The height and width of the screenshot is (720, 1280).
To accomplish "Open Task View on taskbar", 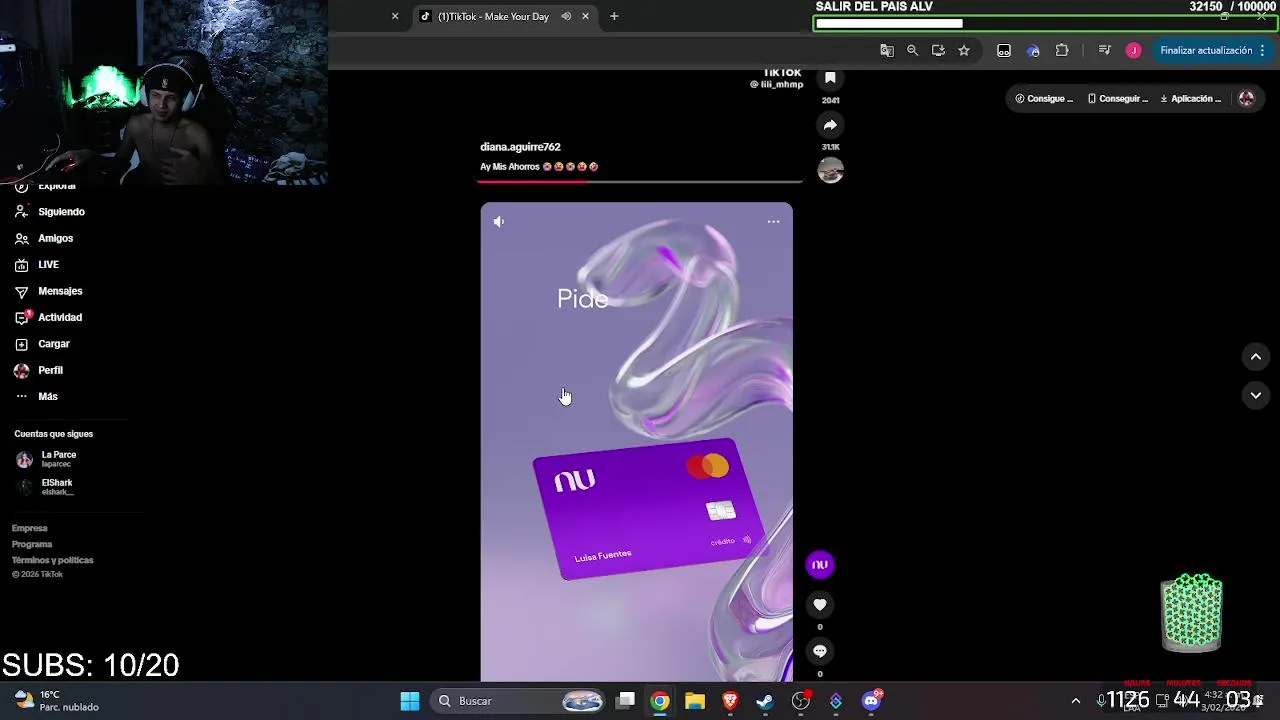I will [x=626, y=701].
